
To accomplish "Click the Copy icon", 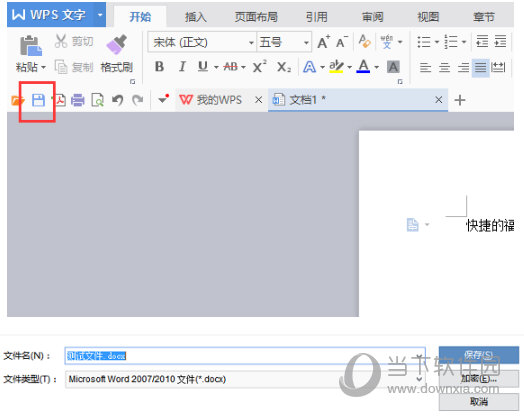I will point(61,67).
